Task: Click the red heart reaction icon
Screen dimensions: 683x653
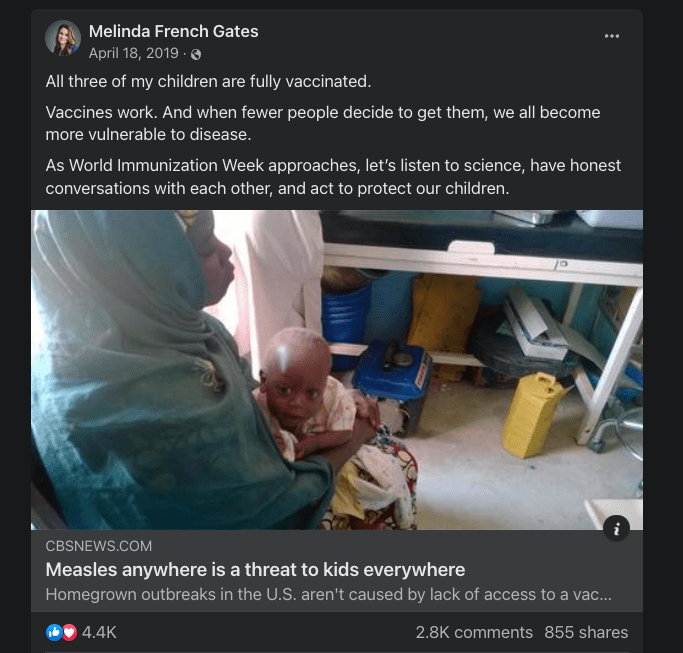Action: pyautogui.click(x=69, y=632)
